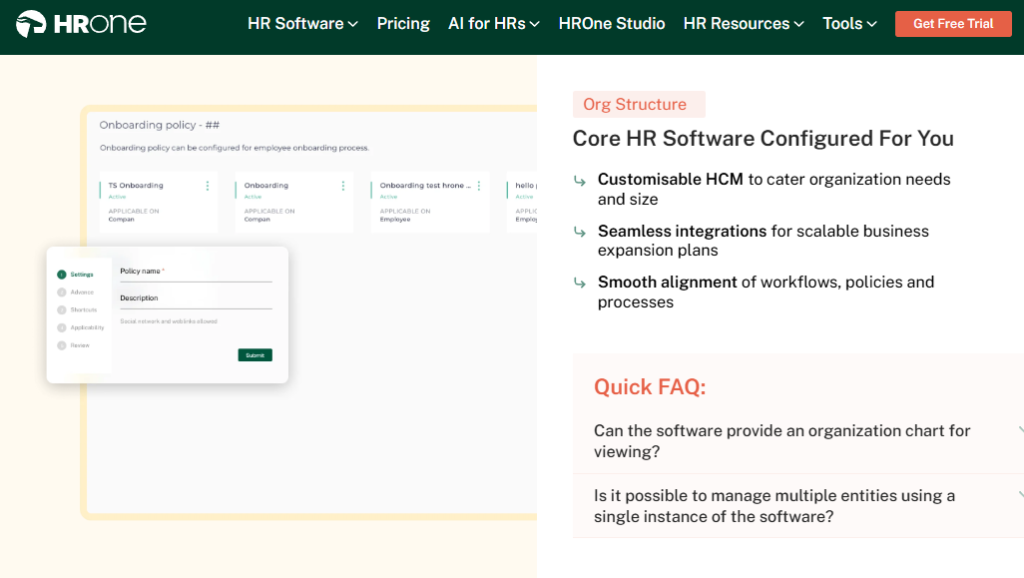
Task: Expand the HR Resources menu
Action: coord(743,24)
